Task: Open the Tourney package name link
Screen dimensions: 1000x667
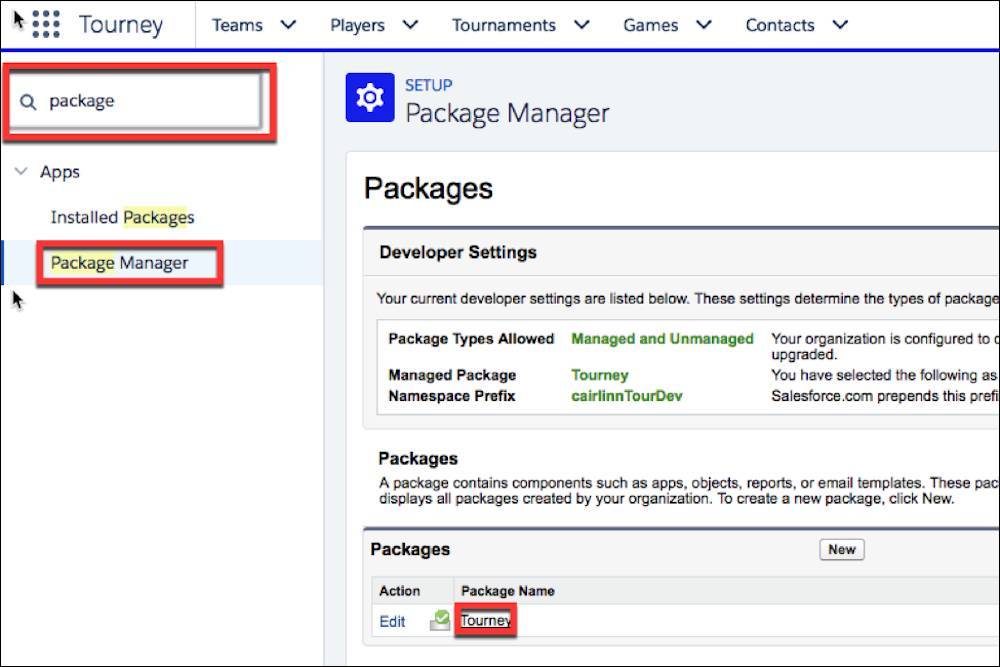Action: (485, 620)
